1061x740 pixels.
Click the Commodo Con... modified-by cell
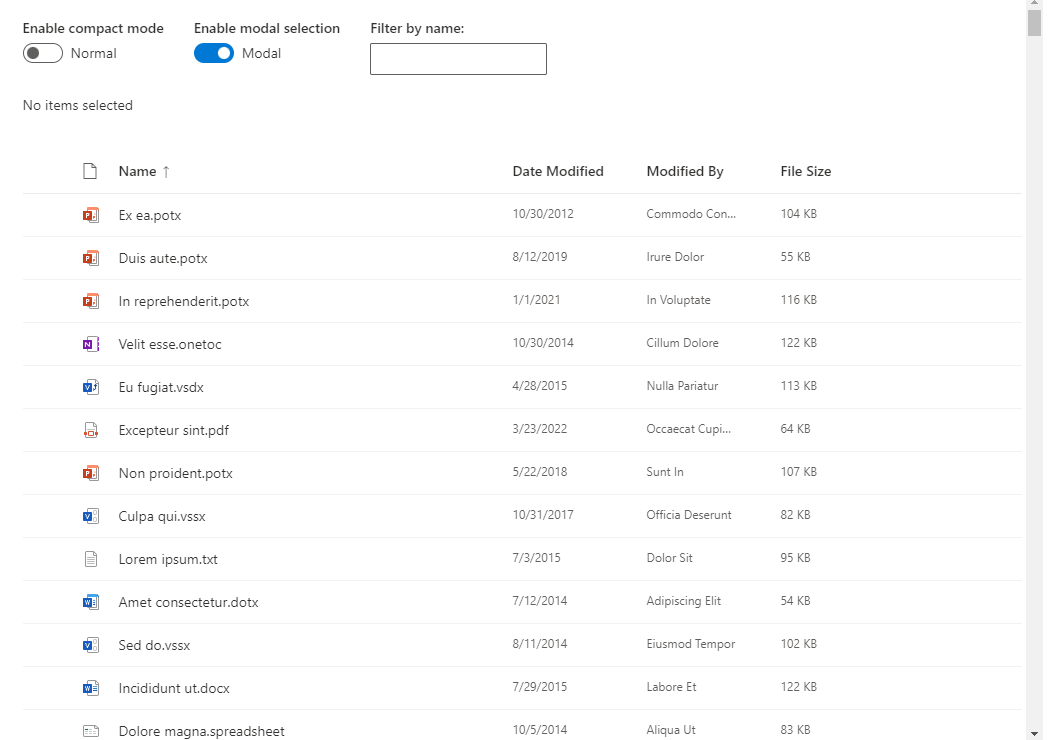(x=691, y=214)
